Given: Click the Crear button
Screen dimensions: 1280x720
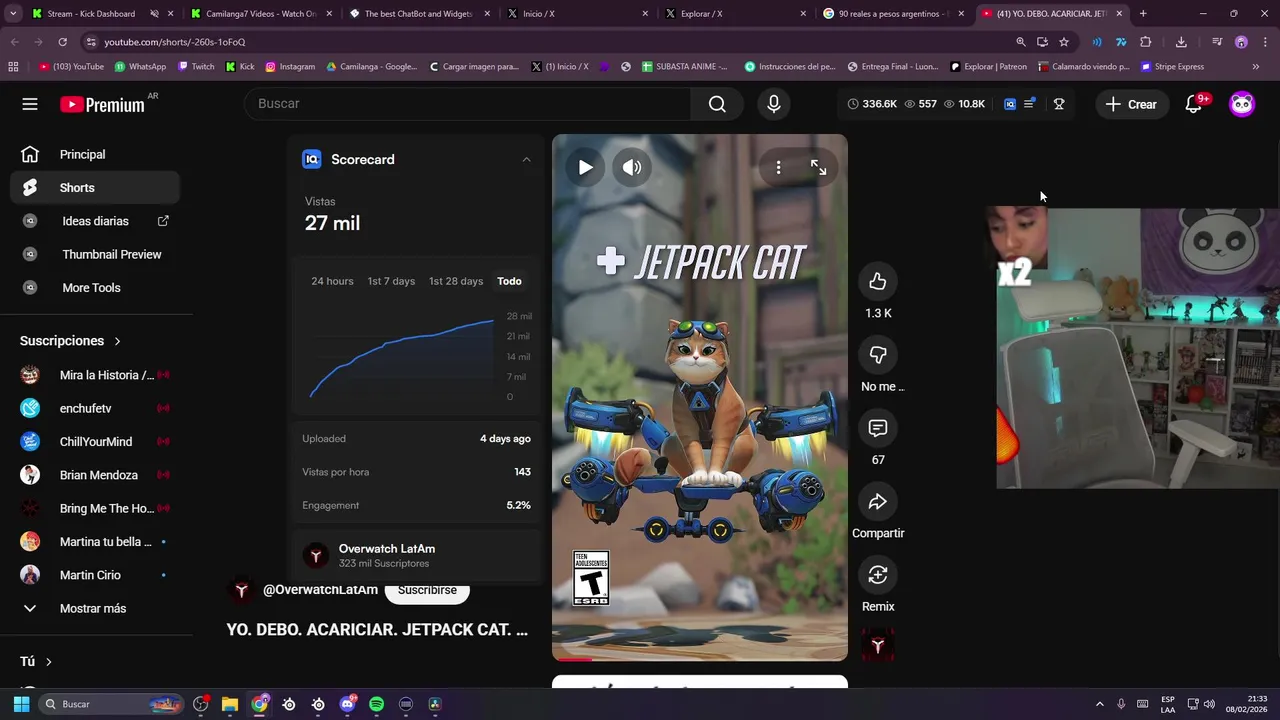Looking at the screenshot, I should point(1131,104).
